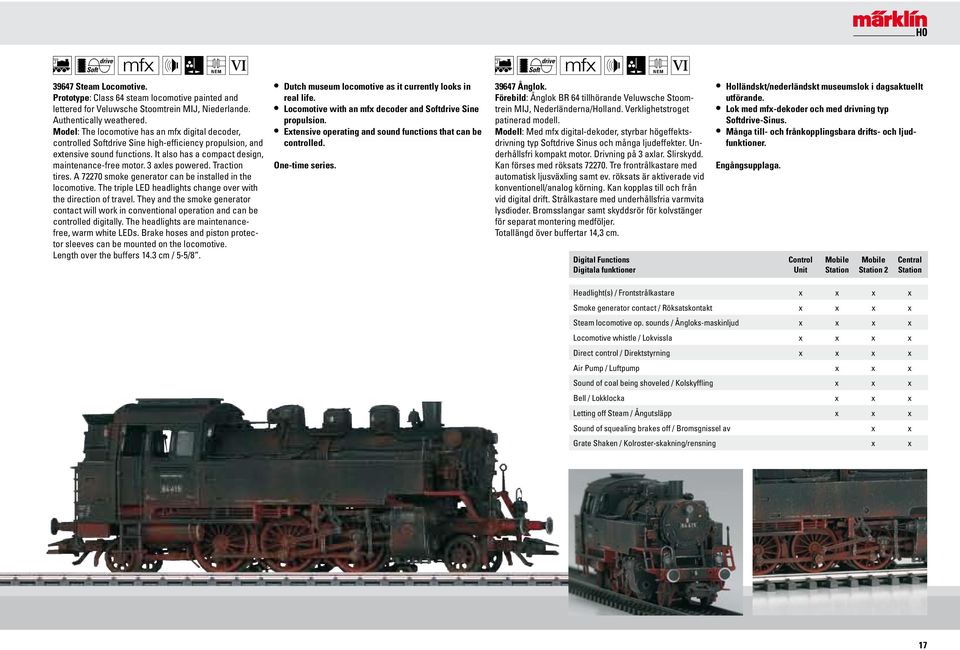
Task: Click Headlight row's x under Control Unit
Action: (x=800, y=294)
